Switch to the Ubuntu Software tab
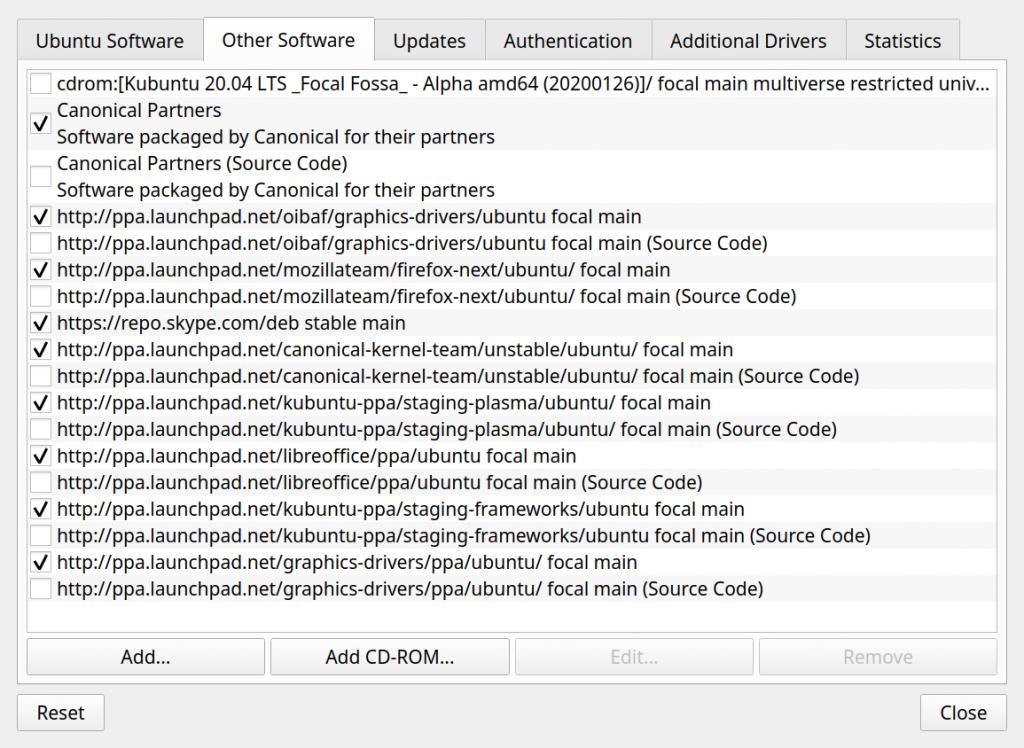 tap(109, 41)
